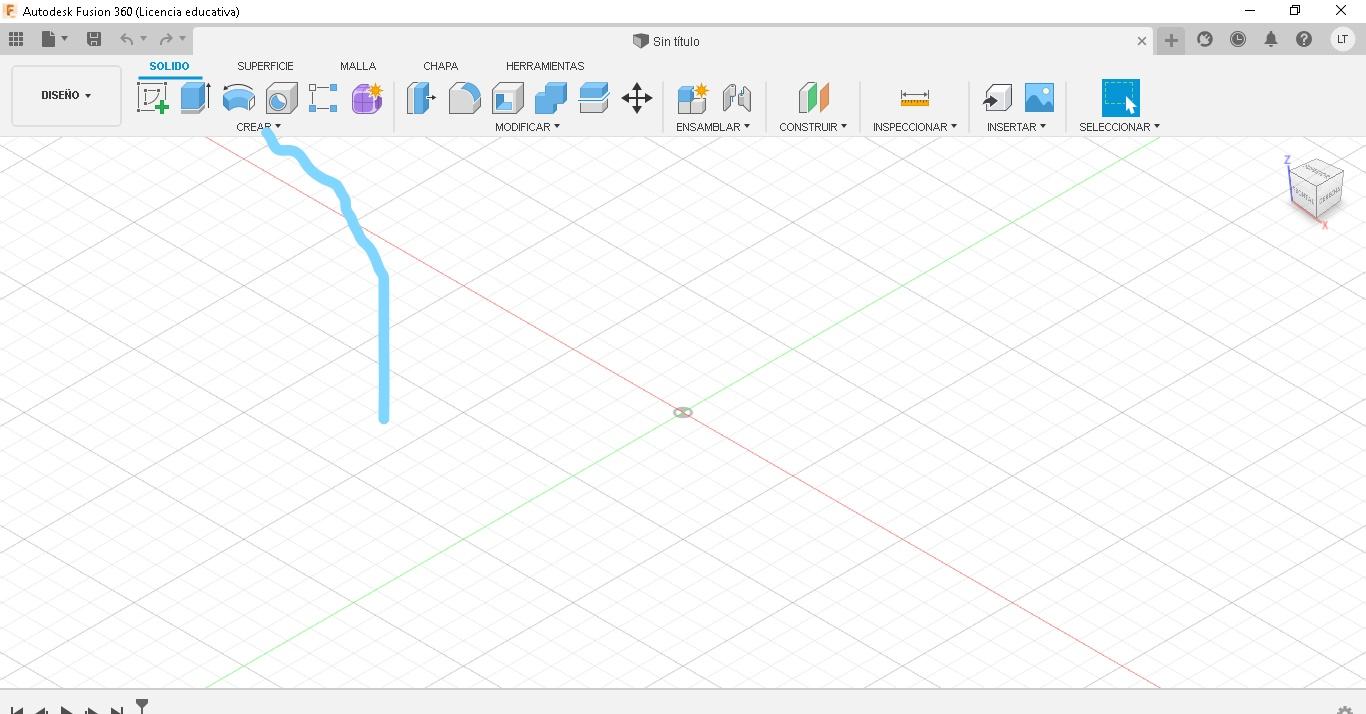
Task: Expand the ENSAMBLAR dropdown menu
Action: click(x=713, y=127)
